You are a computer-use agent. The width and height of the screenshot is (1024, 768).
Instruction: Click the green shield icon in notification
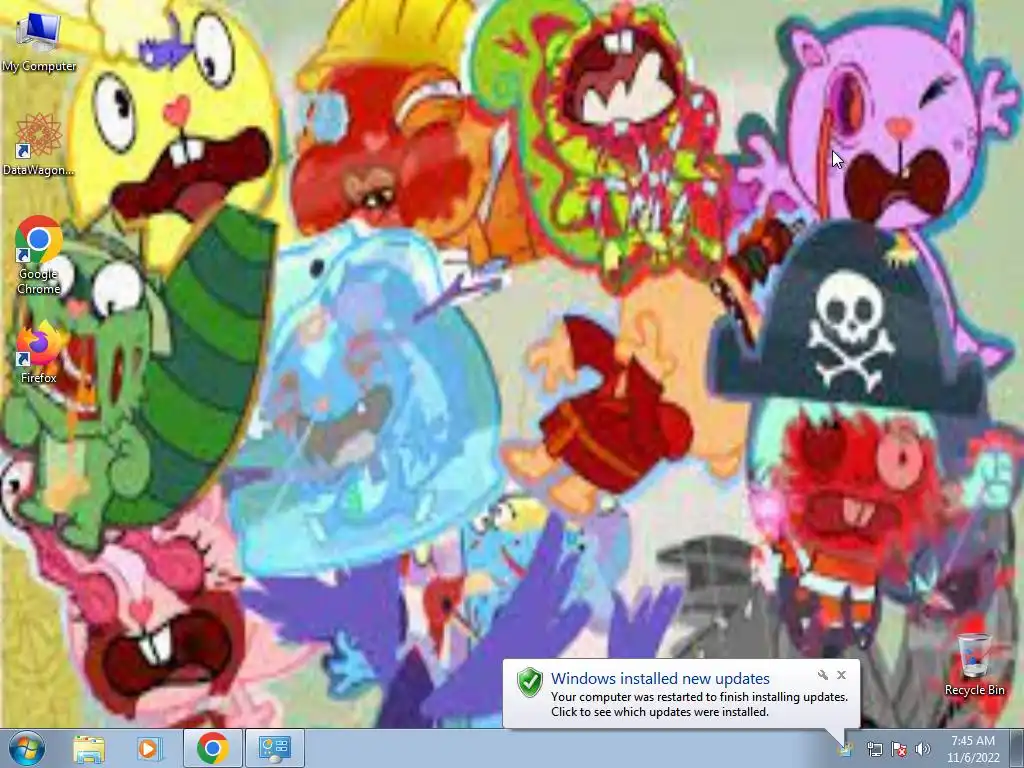(x=530, y=682)
